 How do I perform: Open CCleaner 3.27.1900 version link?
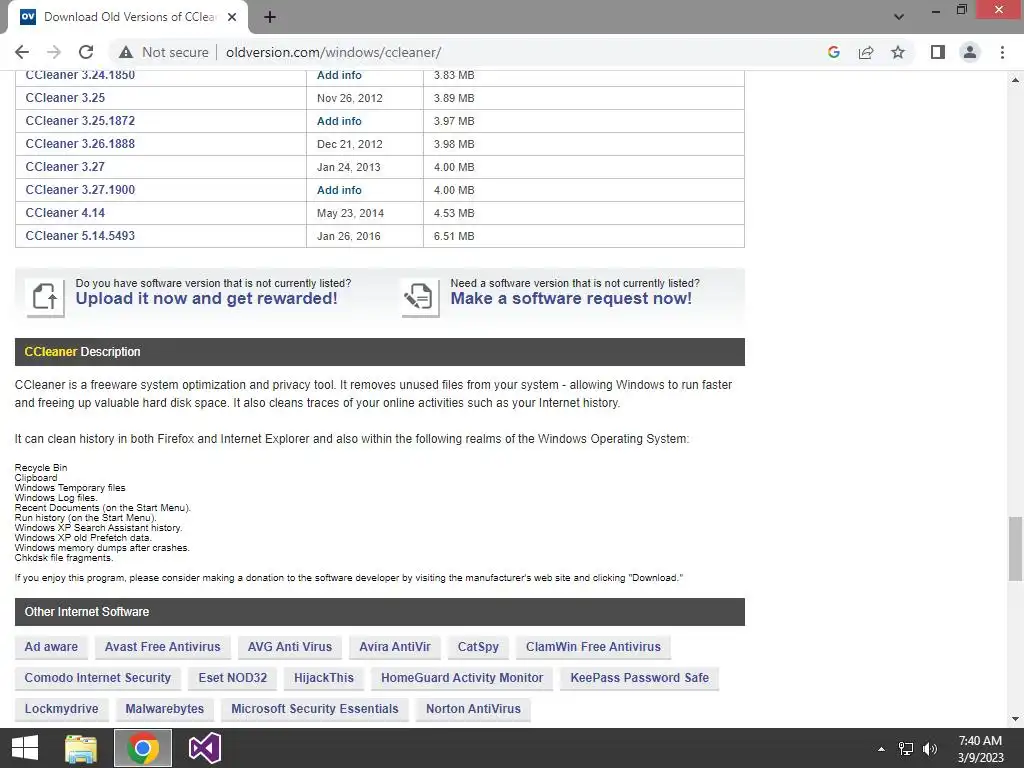coord(80,189)
